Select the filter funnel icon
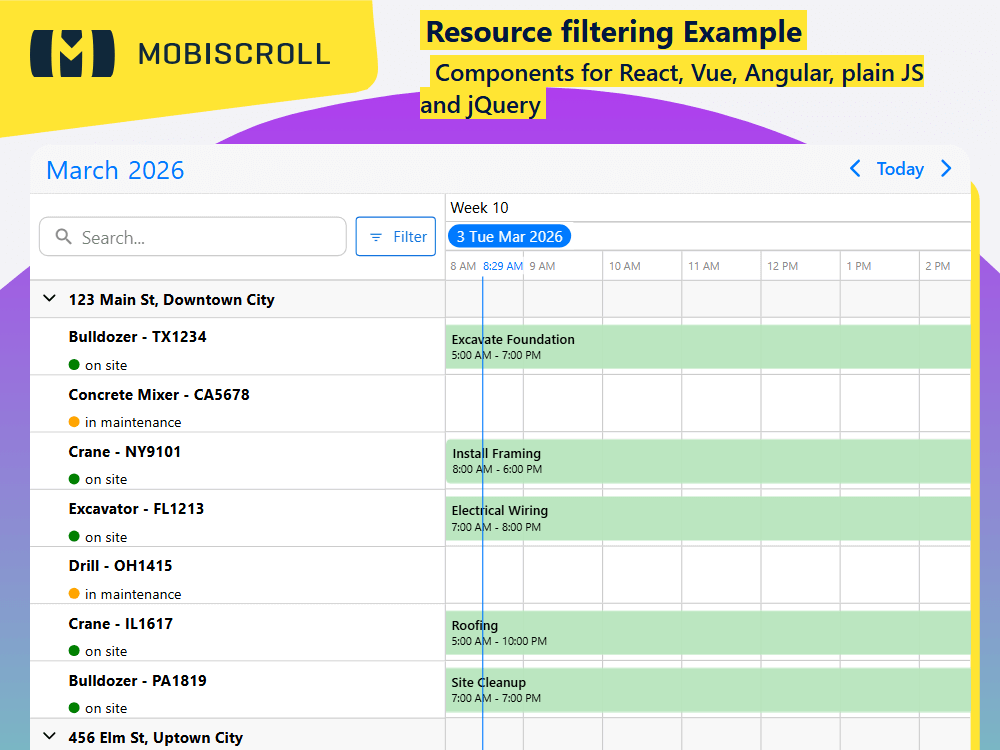This screenshot has height=750, width=1000. pyautogui.click(x=376, y=236)
